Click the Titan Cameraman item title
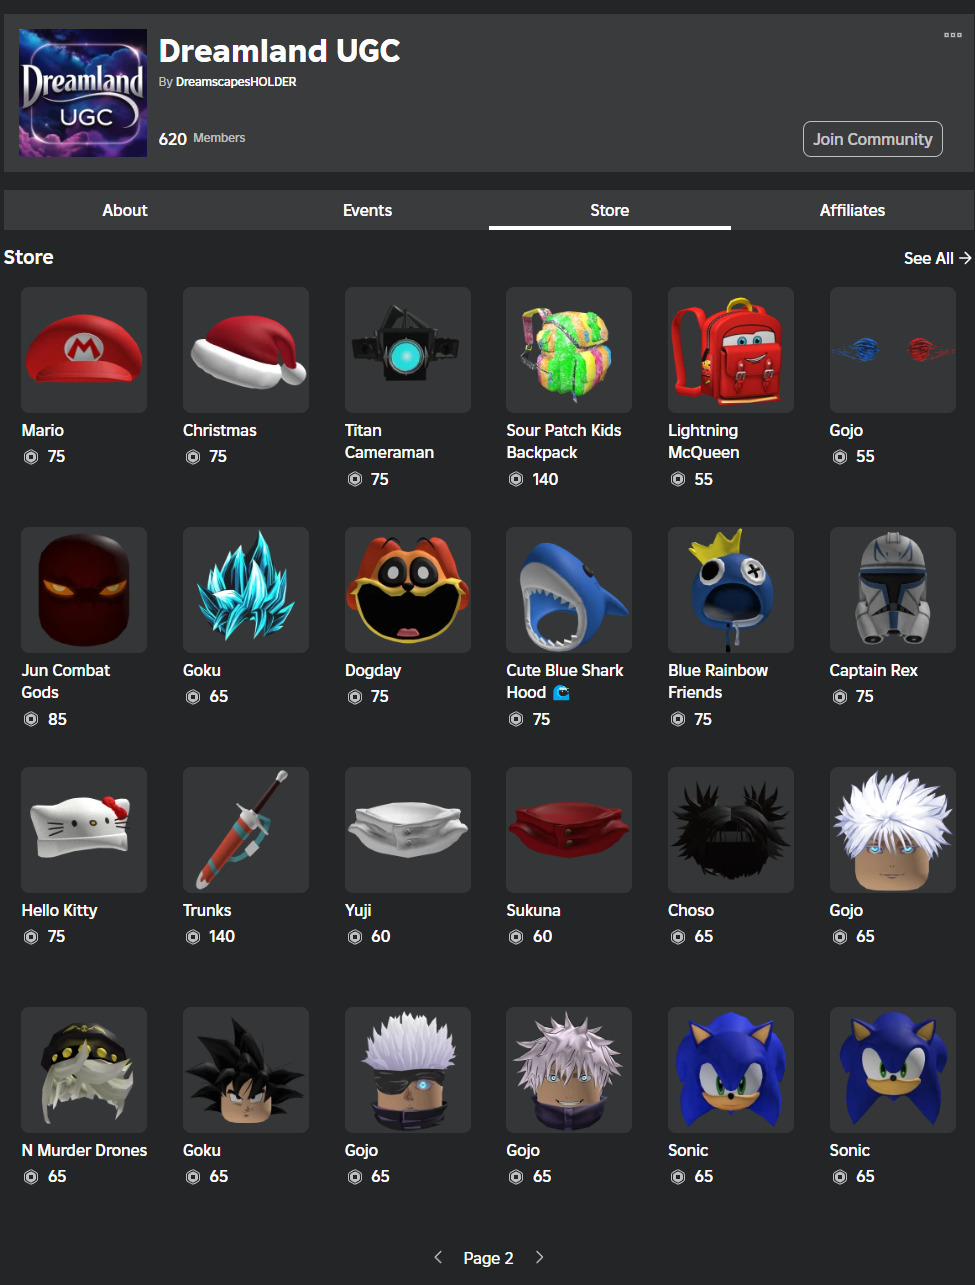 [x=389, y=441]
